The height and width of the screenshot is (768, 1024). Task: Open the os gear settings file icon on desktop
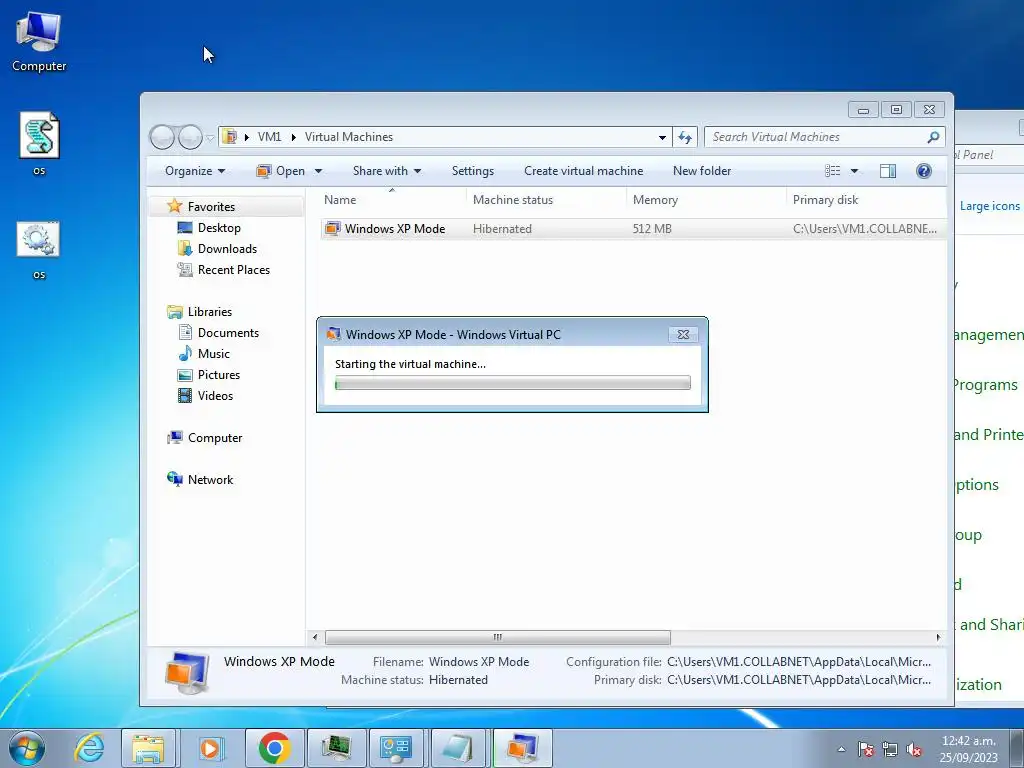[39, 249]
